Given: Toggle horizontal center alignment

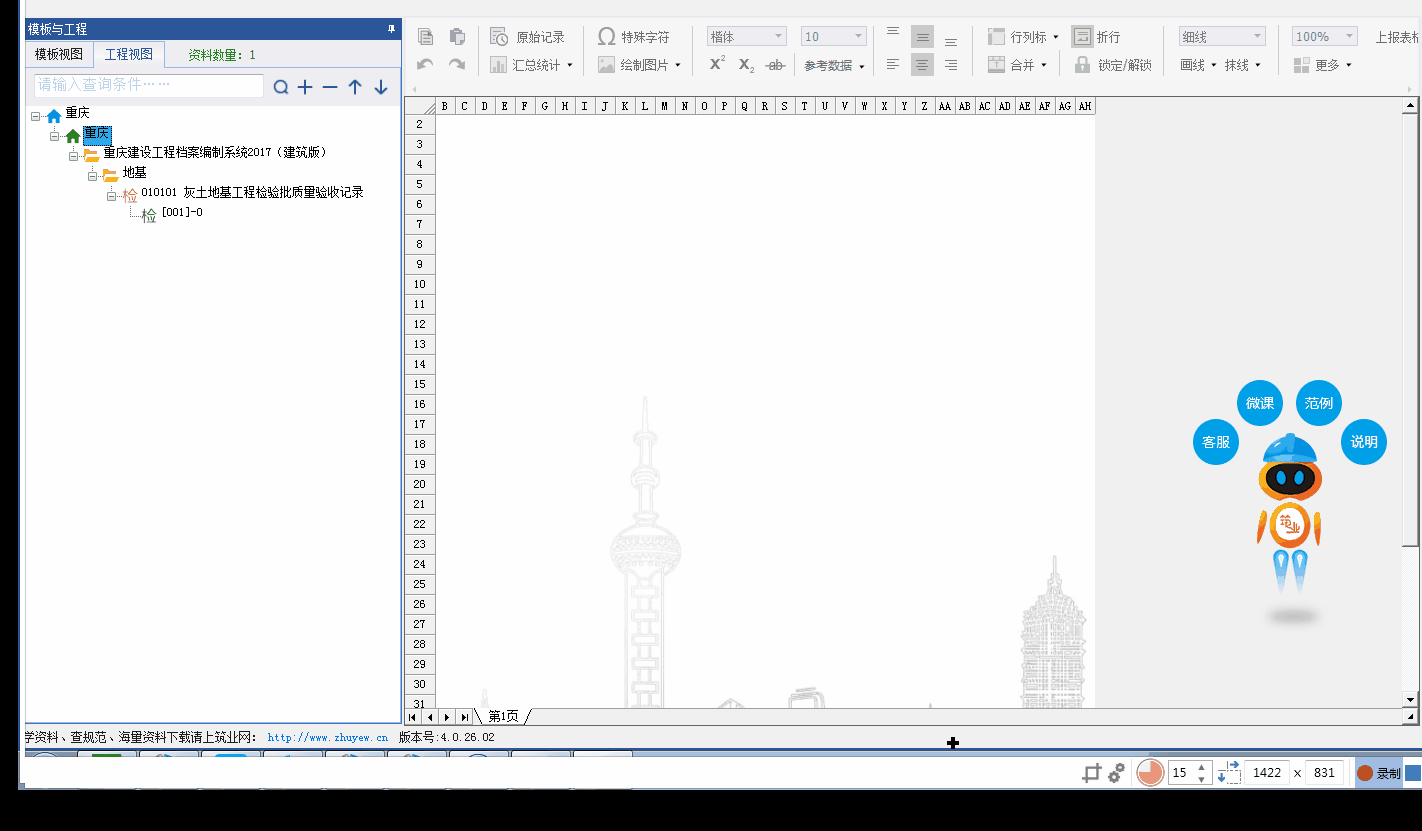Looking at the screenshot, I should point(922,65).
